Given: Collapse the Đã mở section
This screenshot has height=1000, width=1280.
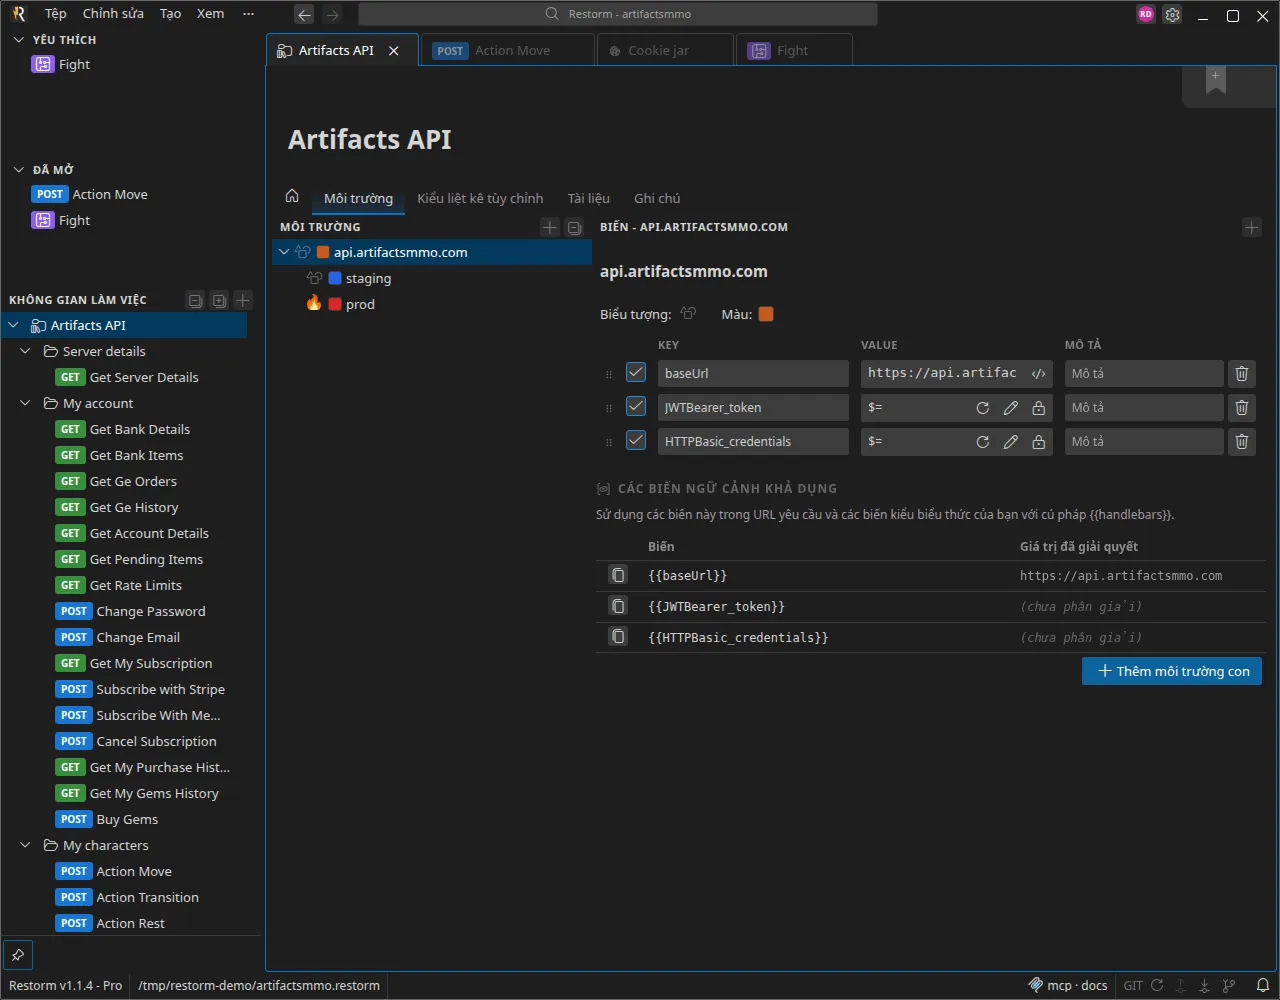Looking at the screenshot, I should coord(18,170).
